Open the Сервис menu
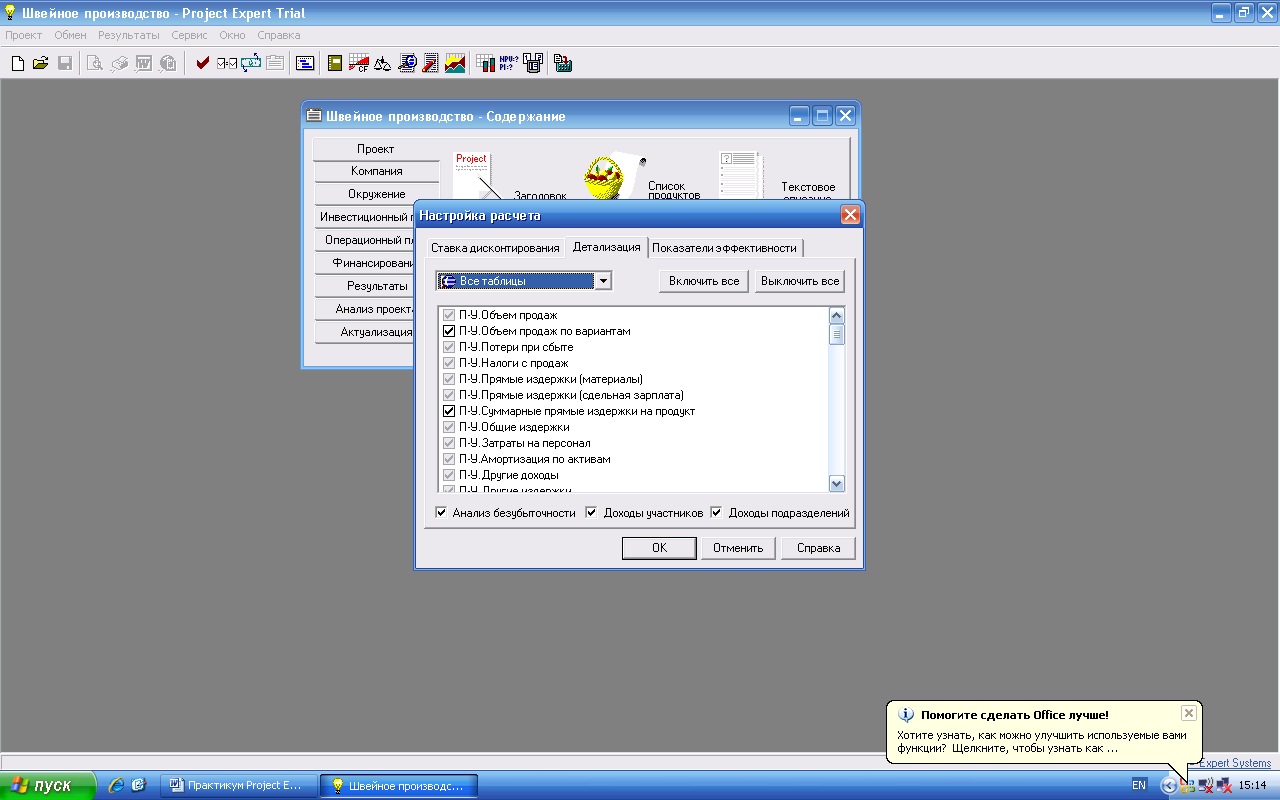Viewport: 1280px width, 800px height. [x=190, y=35]
